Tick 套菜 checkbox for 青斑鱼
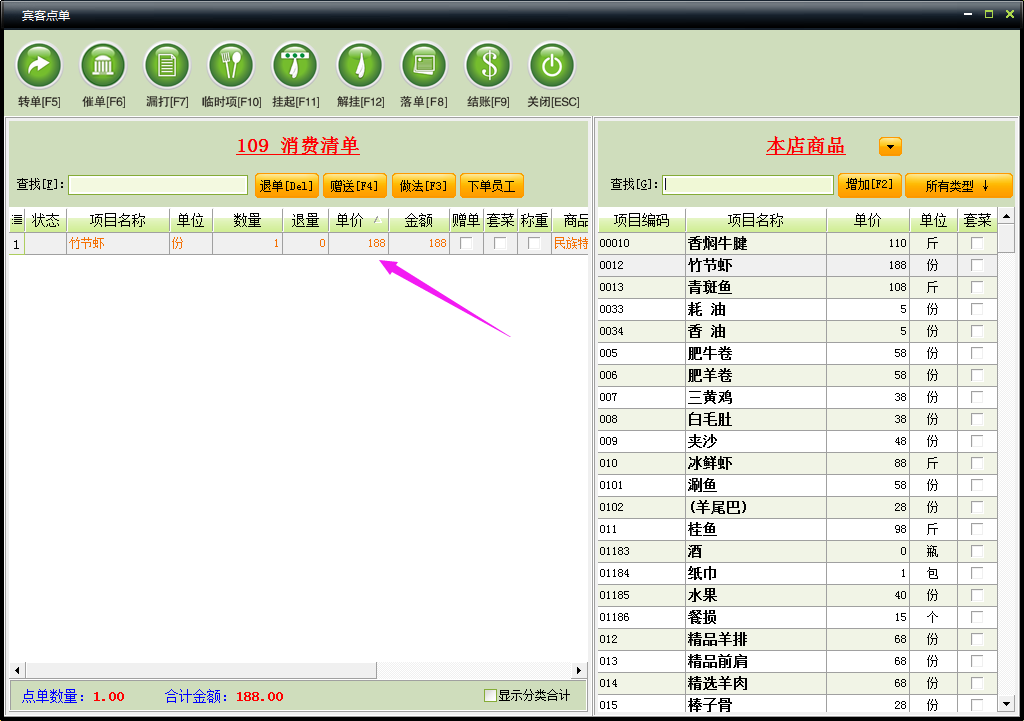 (x=977, y=287)
